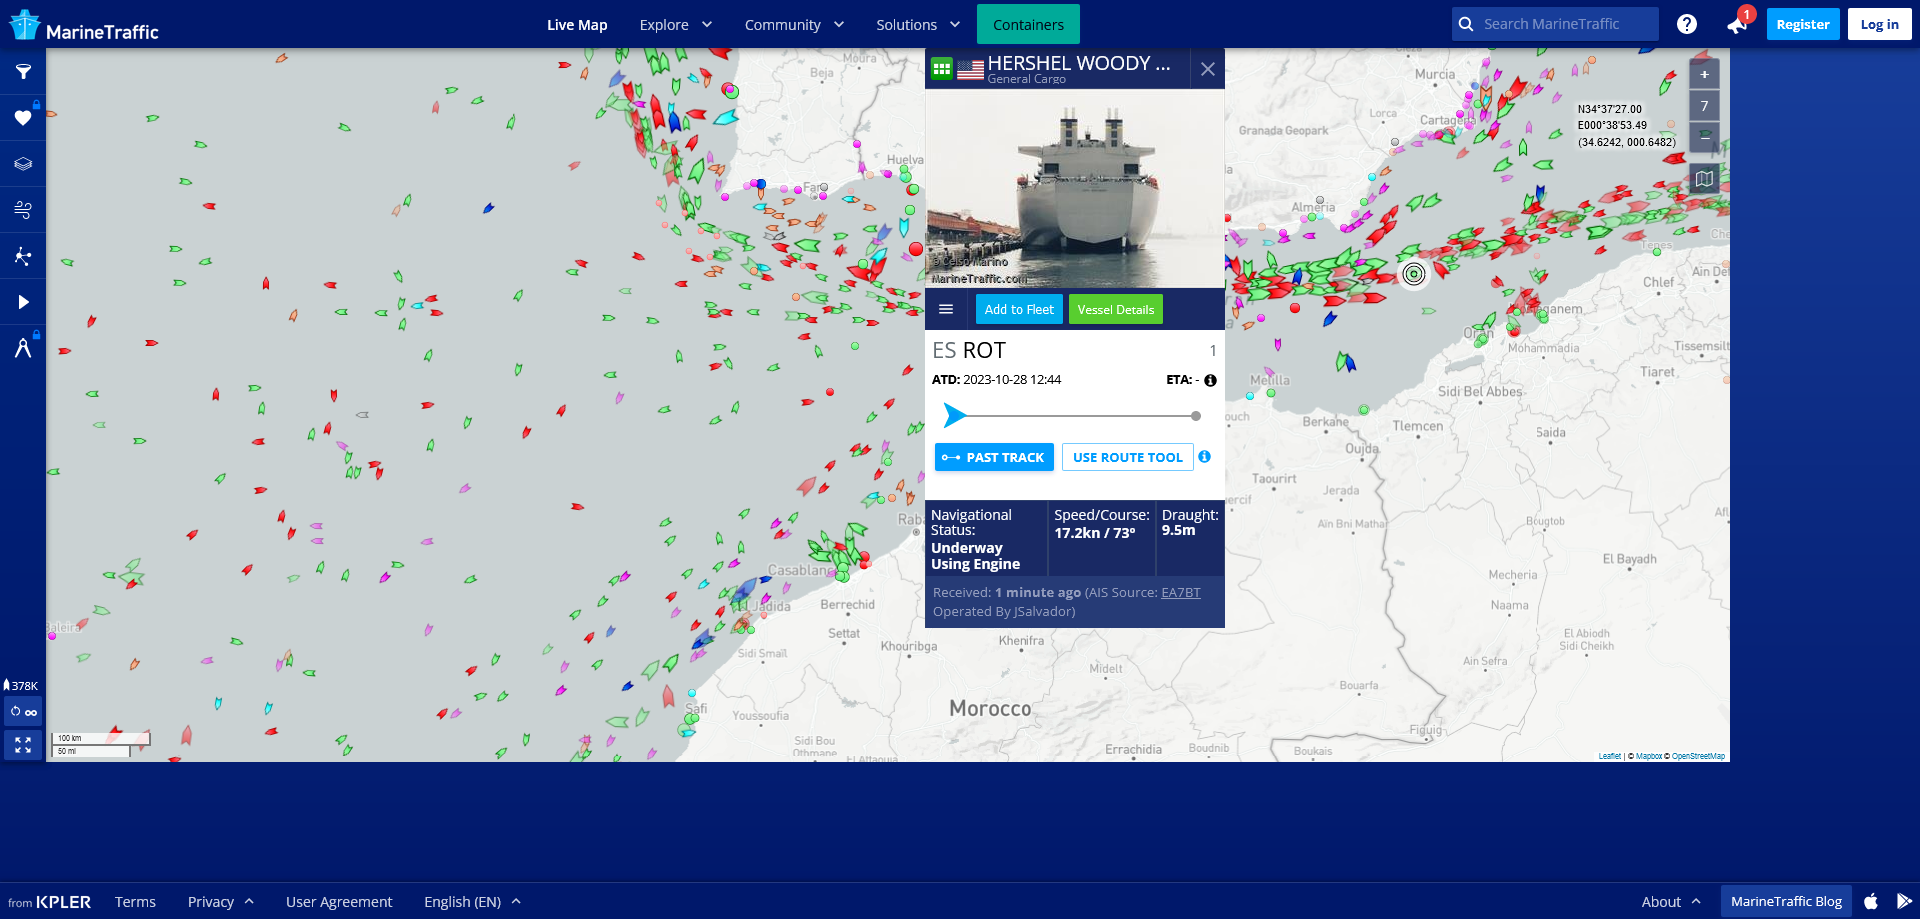This screenshot has height=919, width=1920.
Task: Open the MarineTraffic Blog link
Action: click(1786, 901)
